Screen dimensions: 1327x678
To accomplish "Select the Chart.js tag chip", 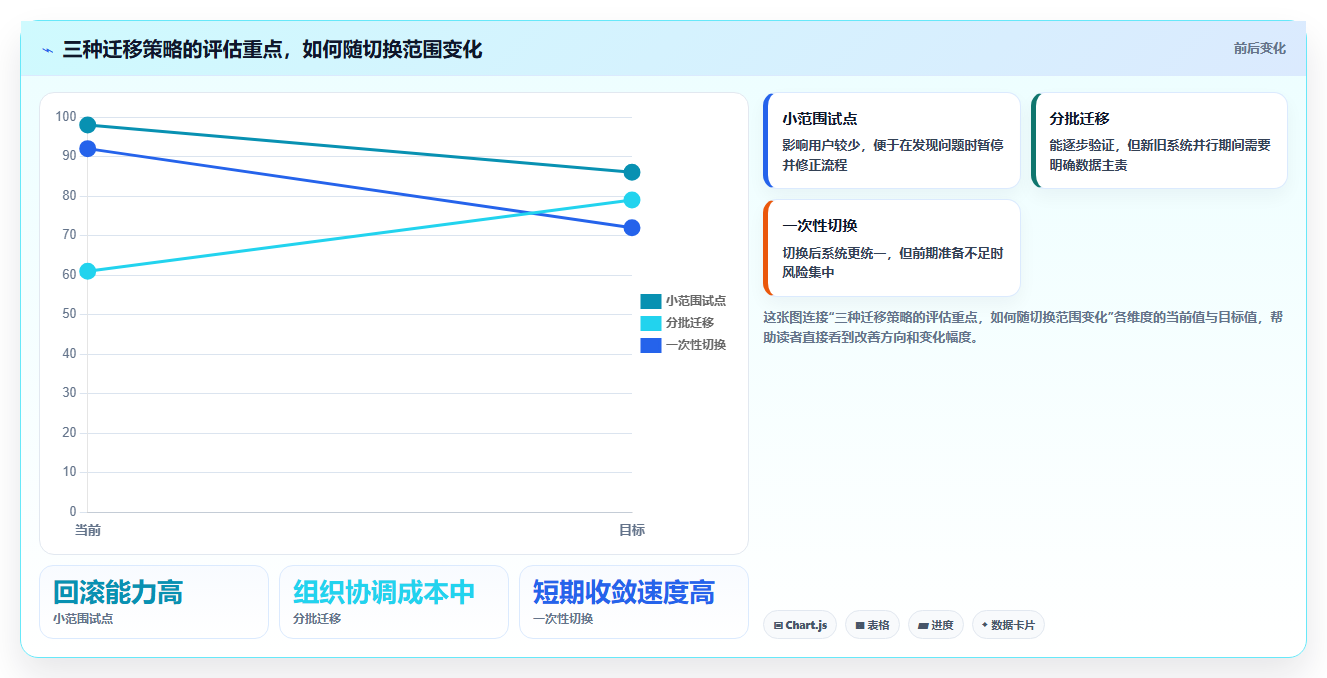I will 800,625.
